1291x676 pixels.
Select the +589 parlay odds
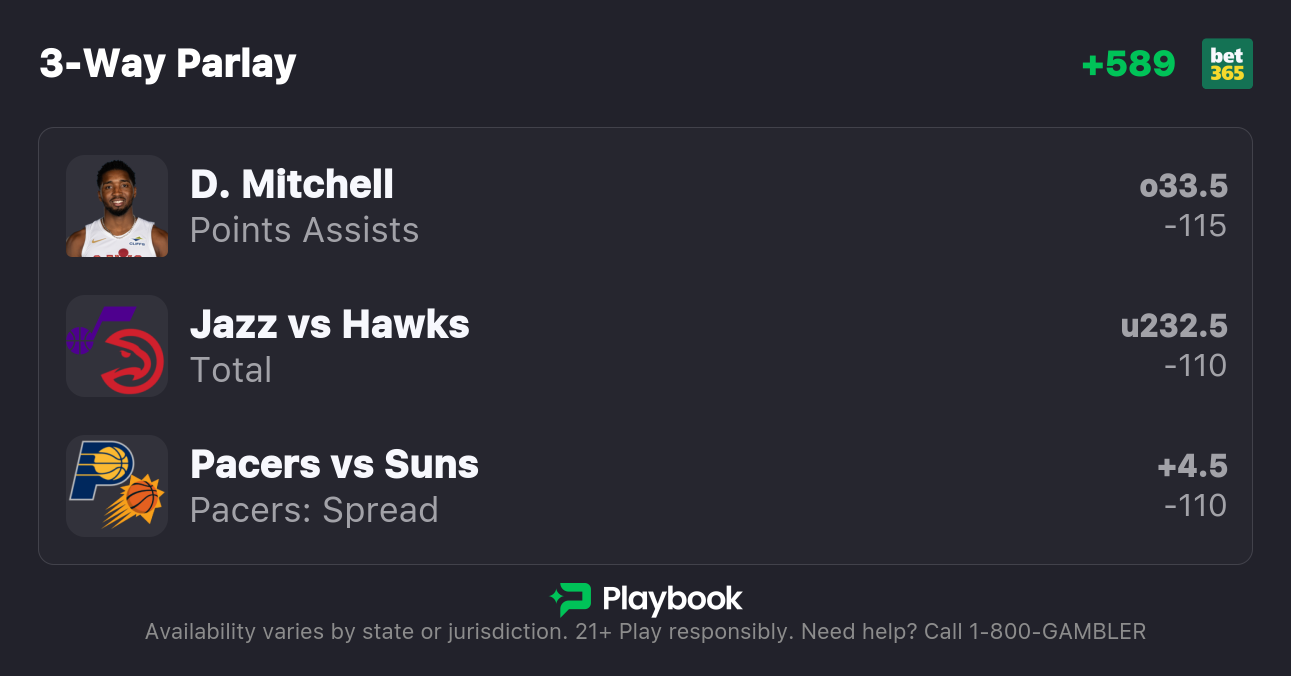pos(1128,64)
